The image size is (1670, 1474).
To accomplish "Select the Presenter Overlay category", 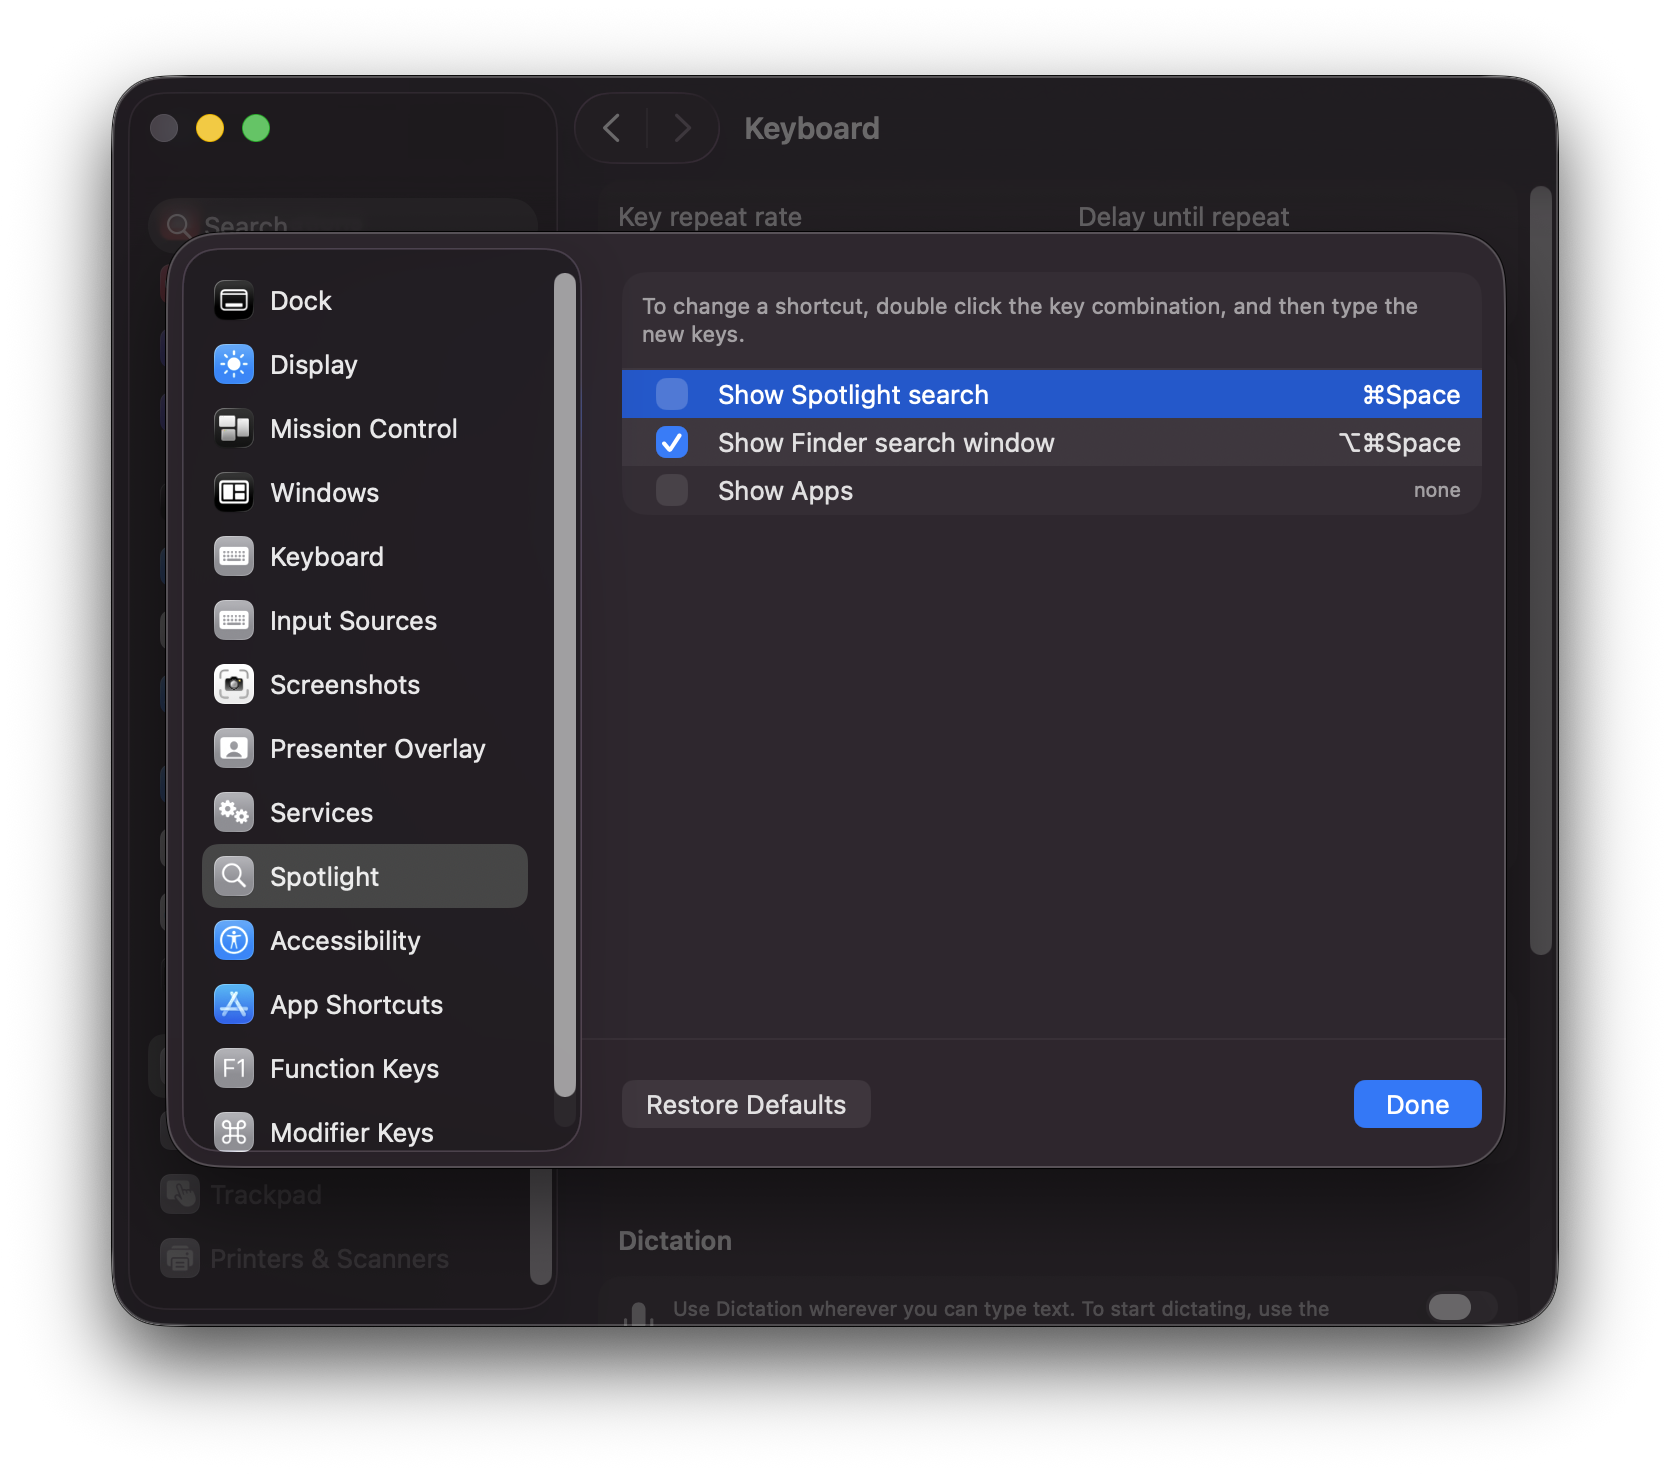I will (377, 748).
